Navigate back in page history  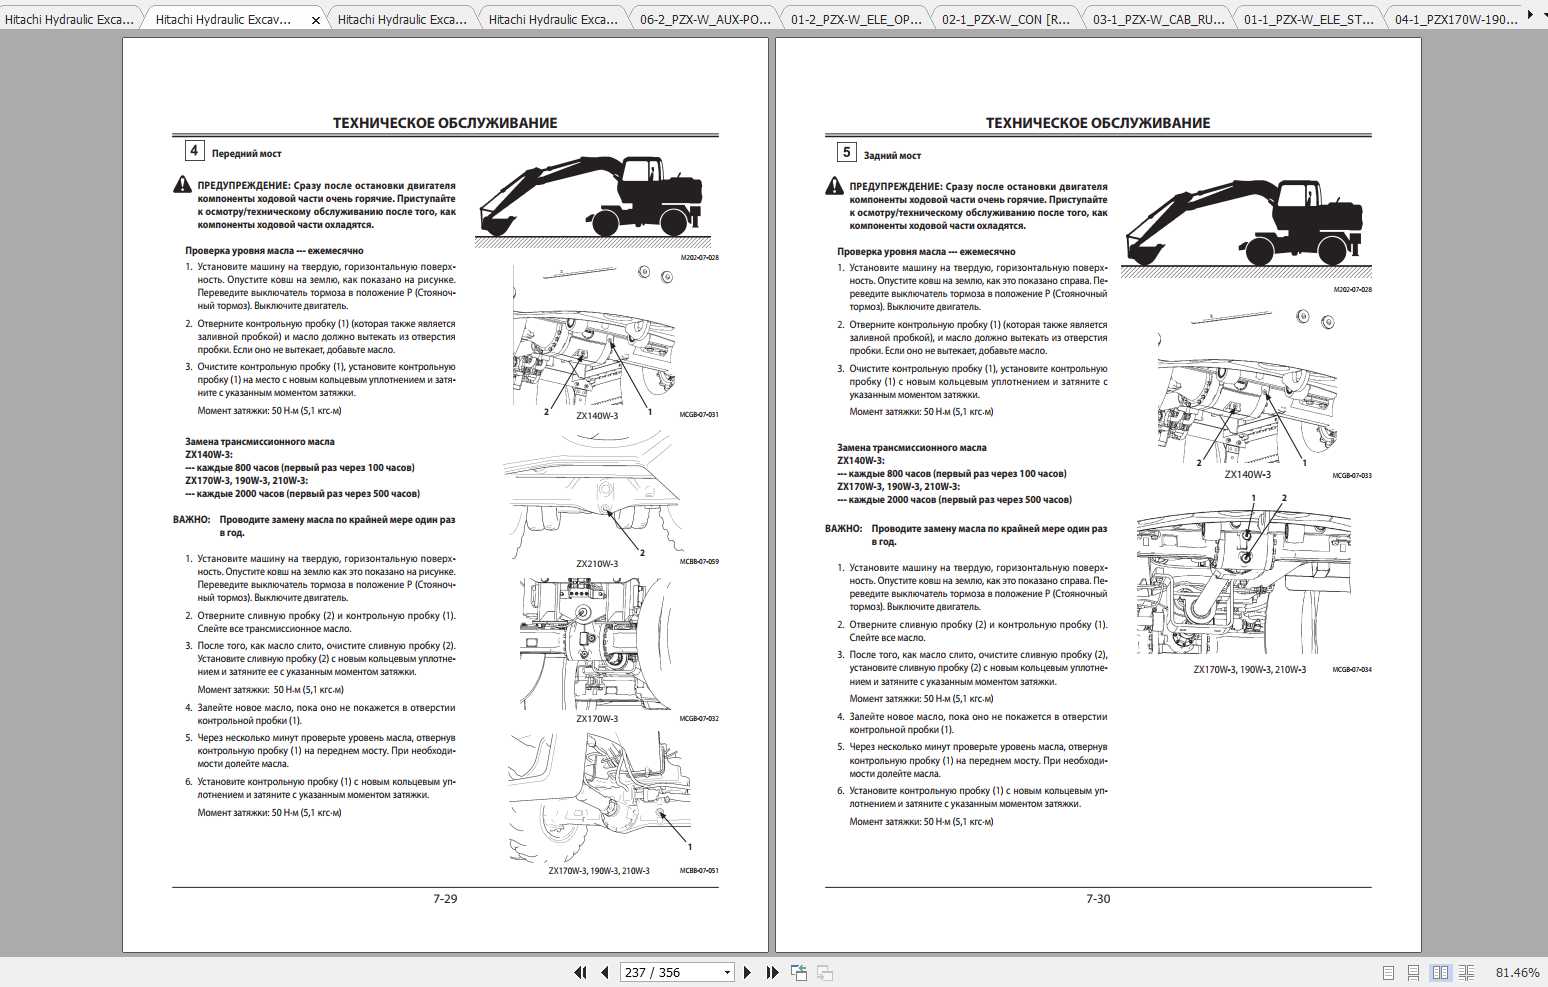point(798,972)
